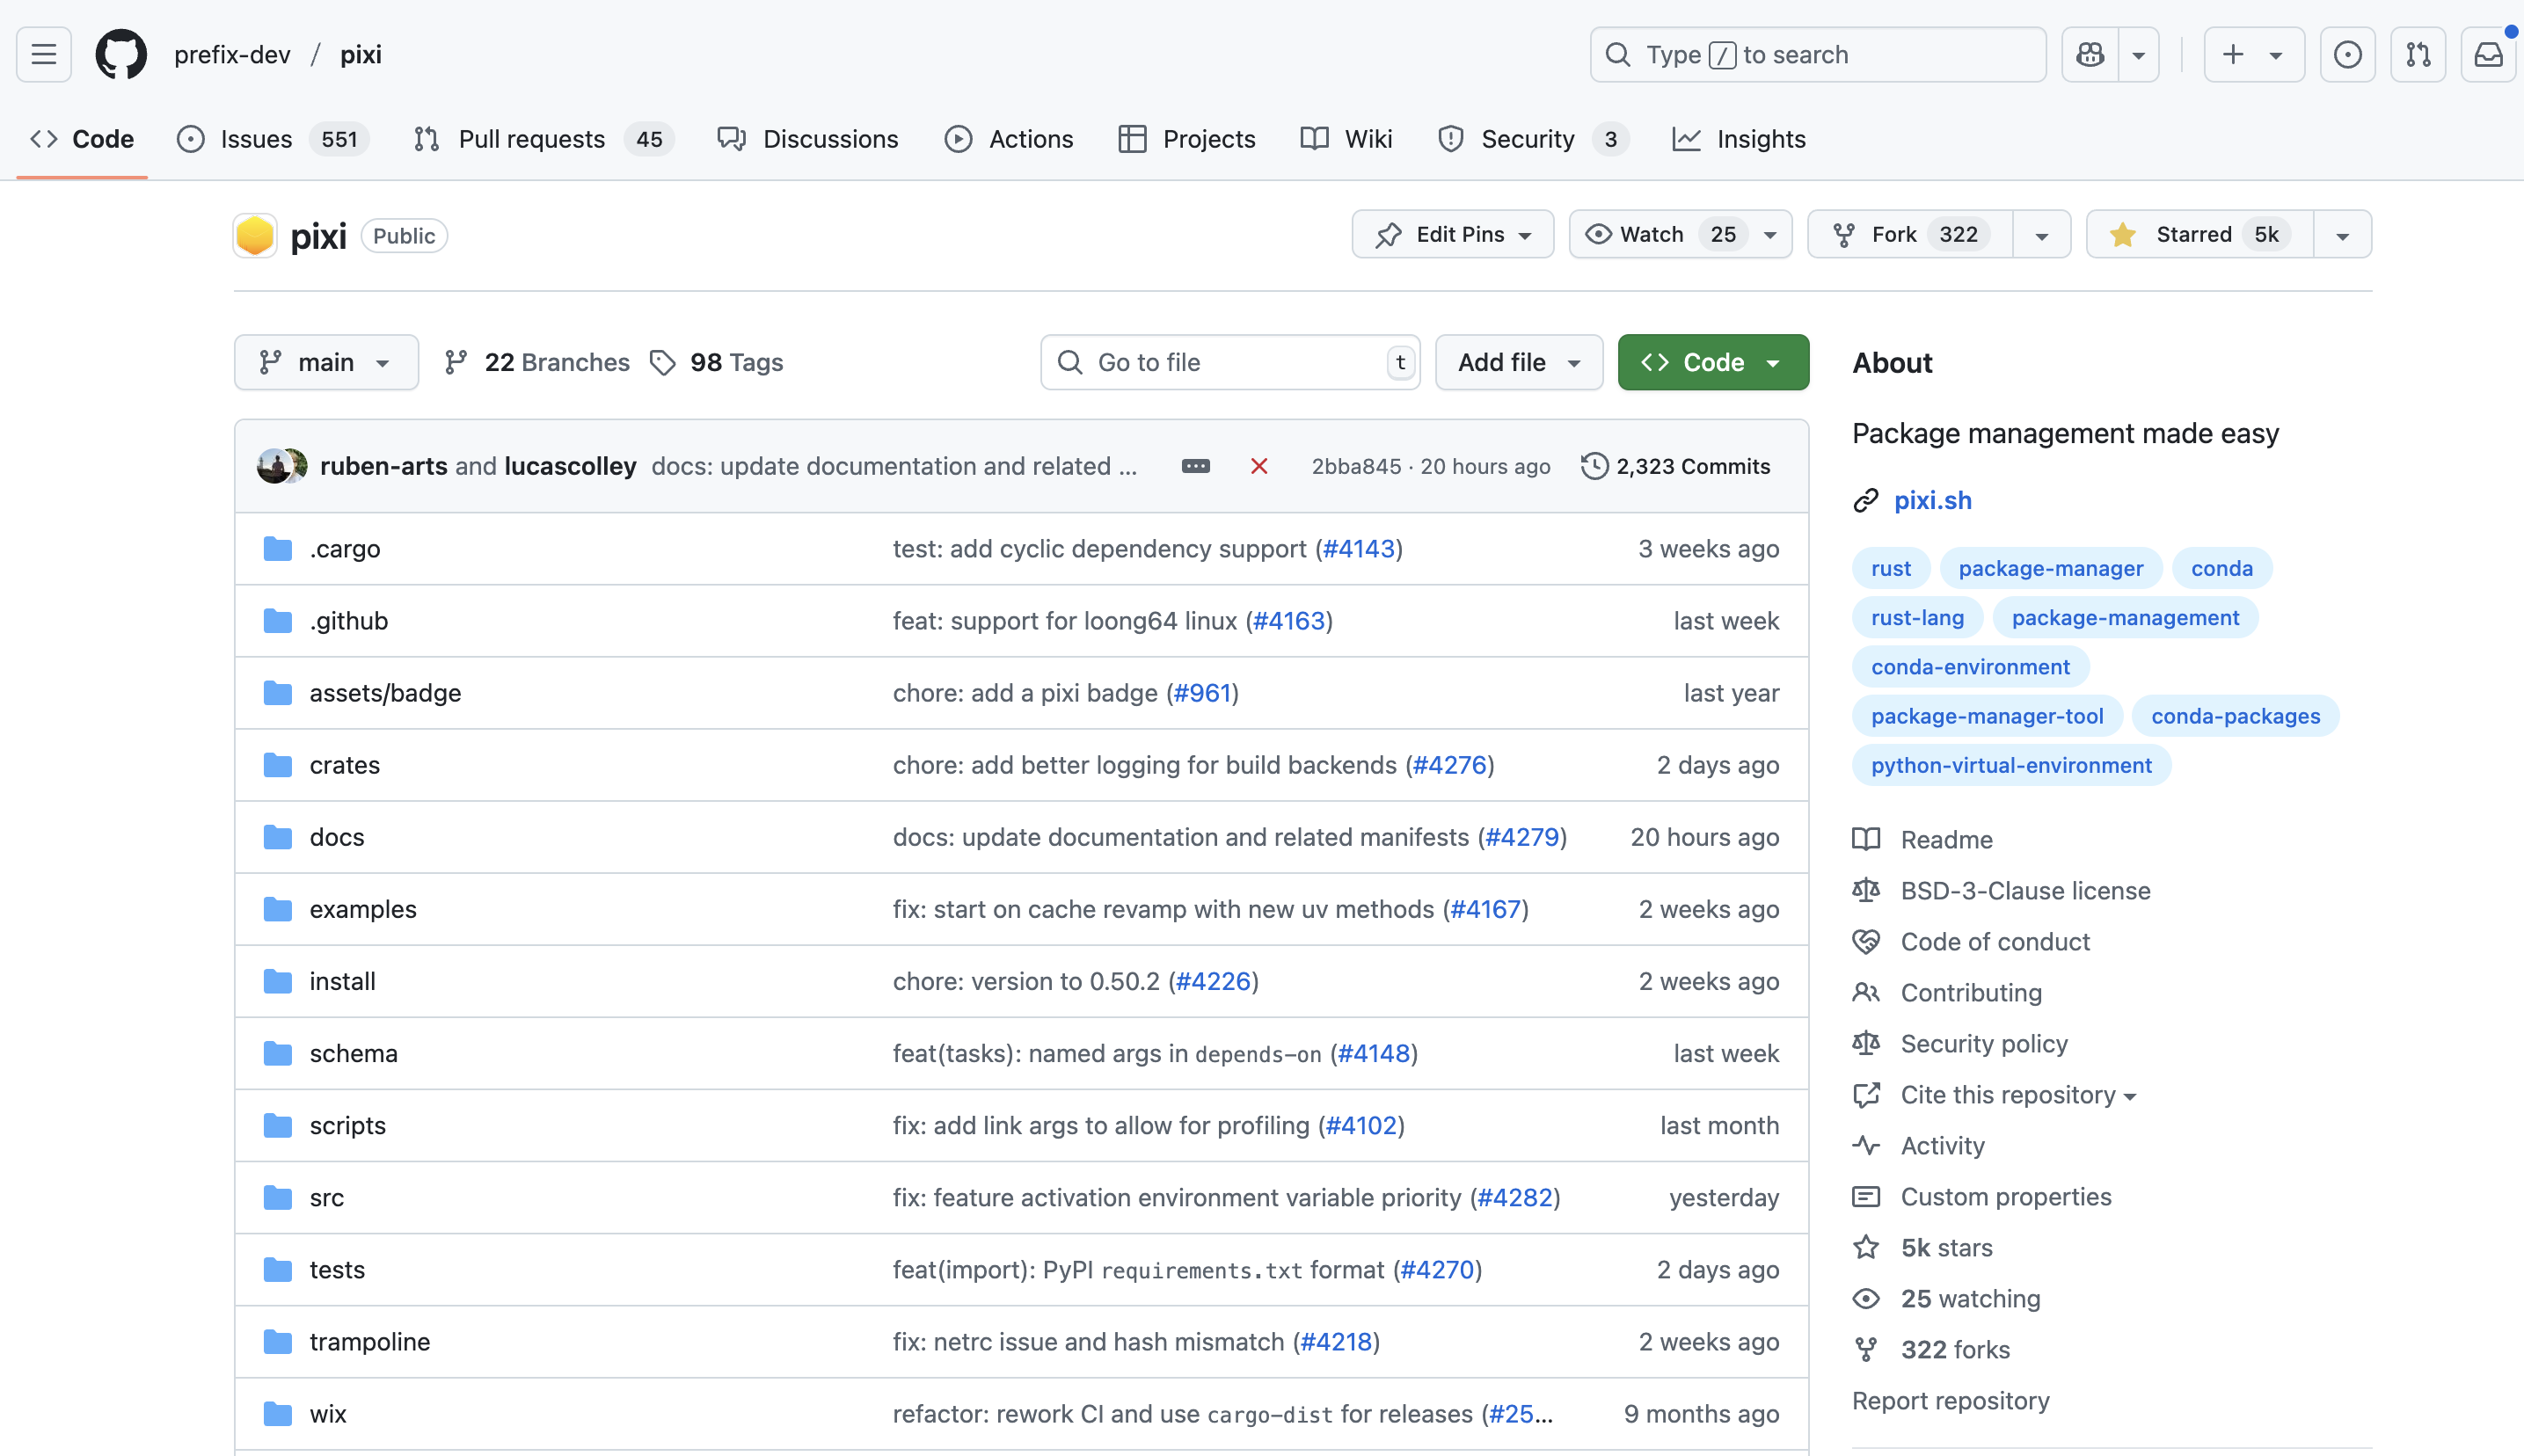Screen dimensions: 2524x1456
Task: Open the hamburger navigation menu
Action: coord(44,54)
